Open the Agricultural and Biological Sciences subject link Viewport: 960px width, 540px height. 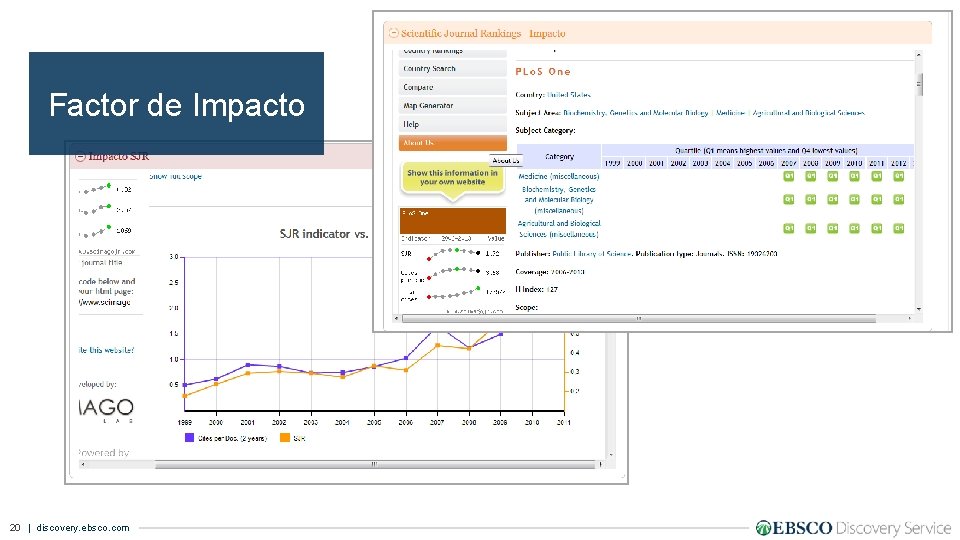coord(808,113)
